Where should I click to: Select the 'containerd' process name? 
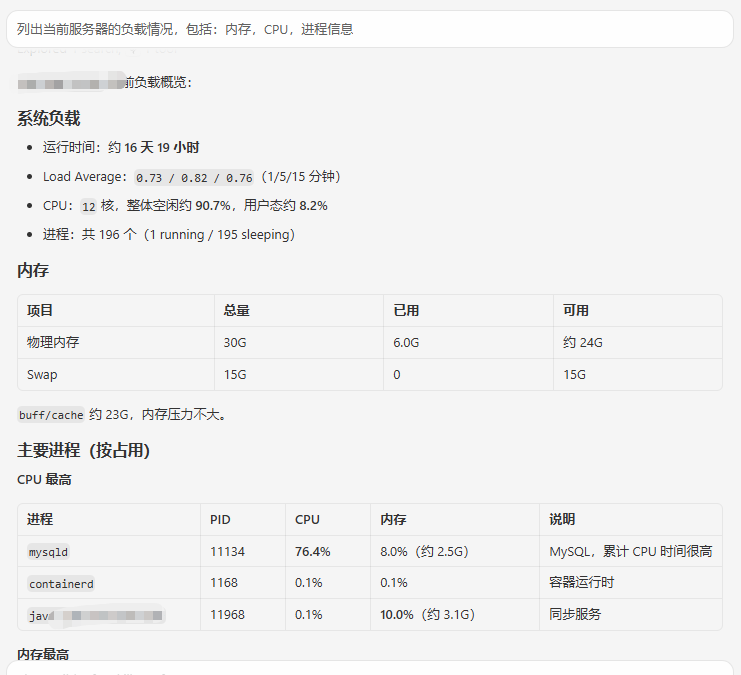pyautogui.click(x=61, y=584)
